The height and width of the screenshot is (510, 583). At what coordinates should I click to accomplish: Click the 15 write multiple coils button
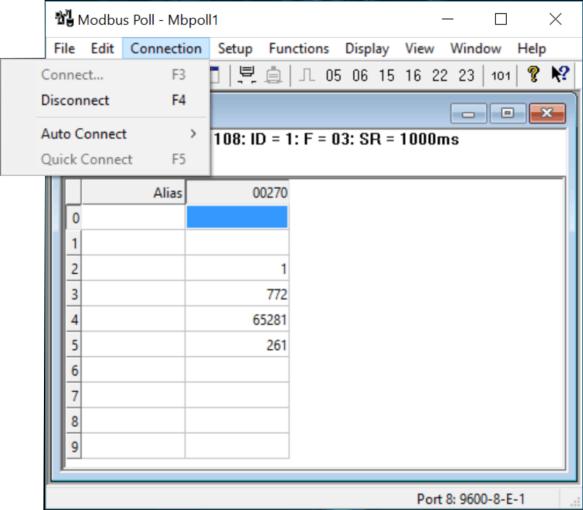point(387,75)
